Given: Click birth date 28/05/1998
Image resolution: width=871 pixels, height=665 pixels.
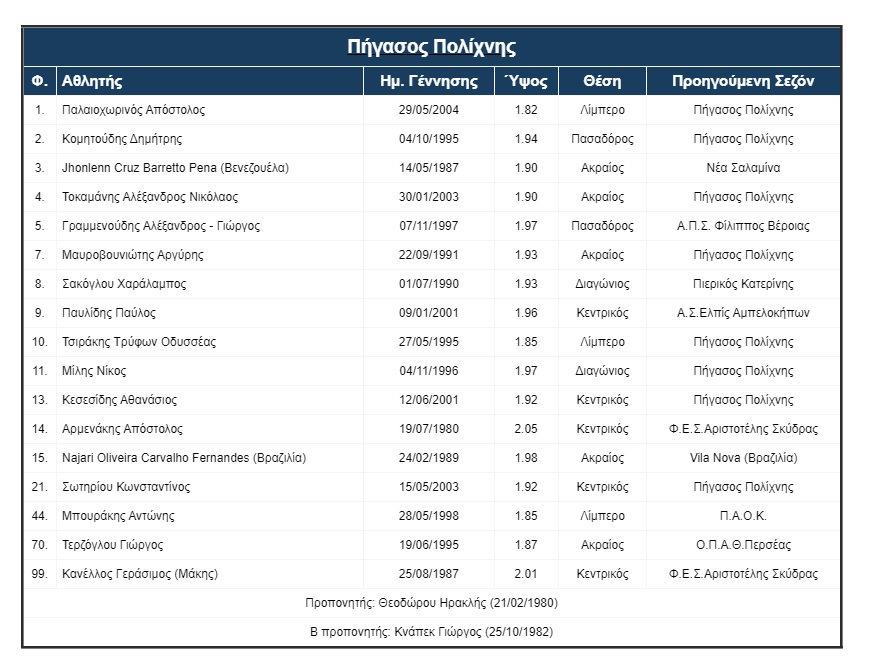Looking at the screenshot, I should (x=428, y=516).
